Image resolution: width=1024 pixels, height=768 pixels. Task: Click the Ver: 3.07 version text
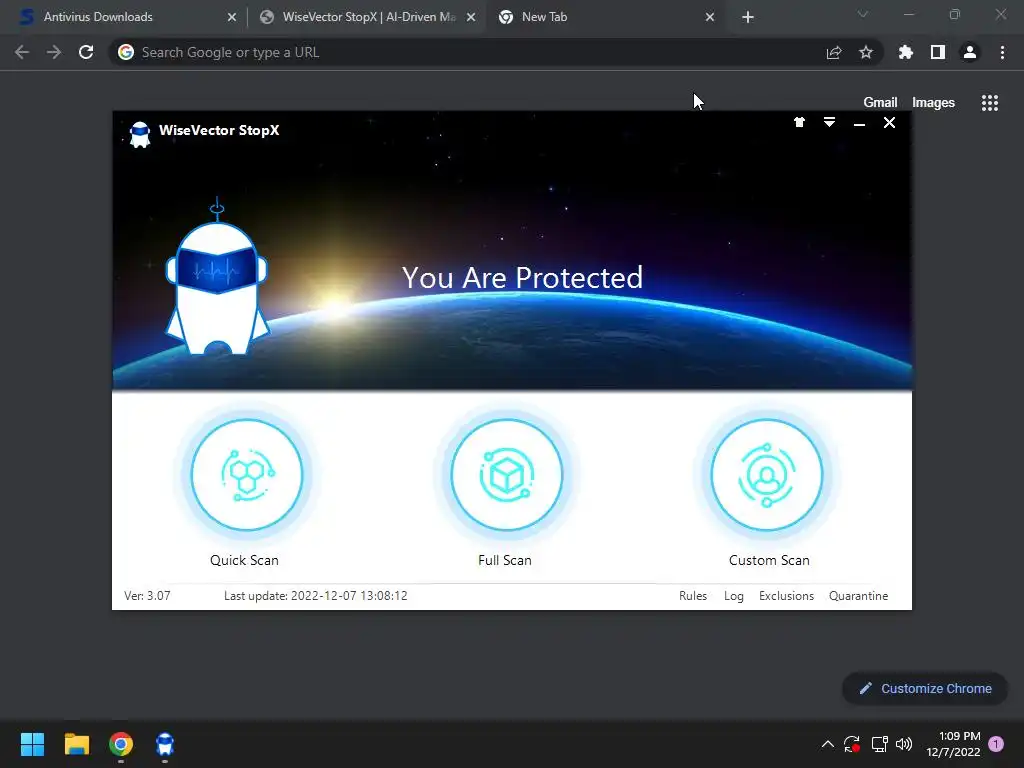148,596
